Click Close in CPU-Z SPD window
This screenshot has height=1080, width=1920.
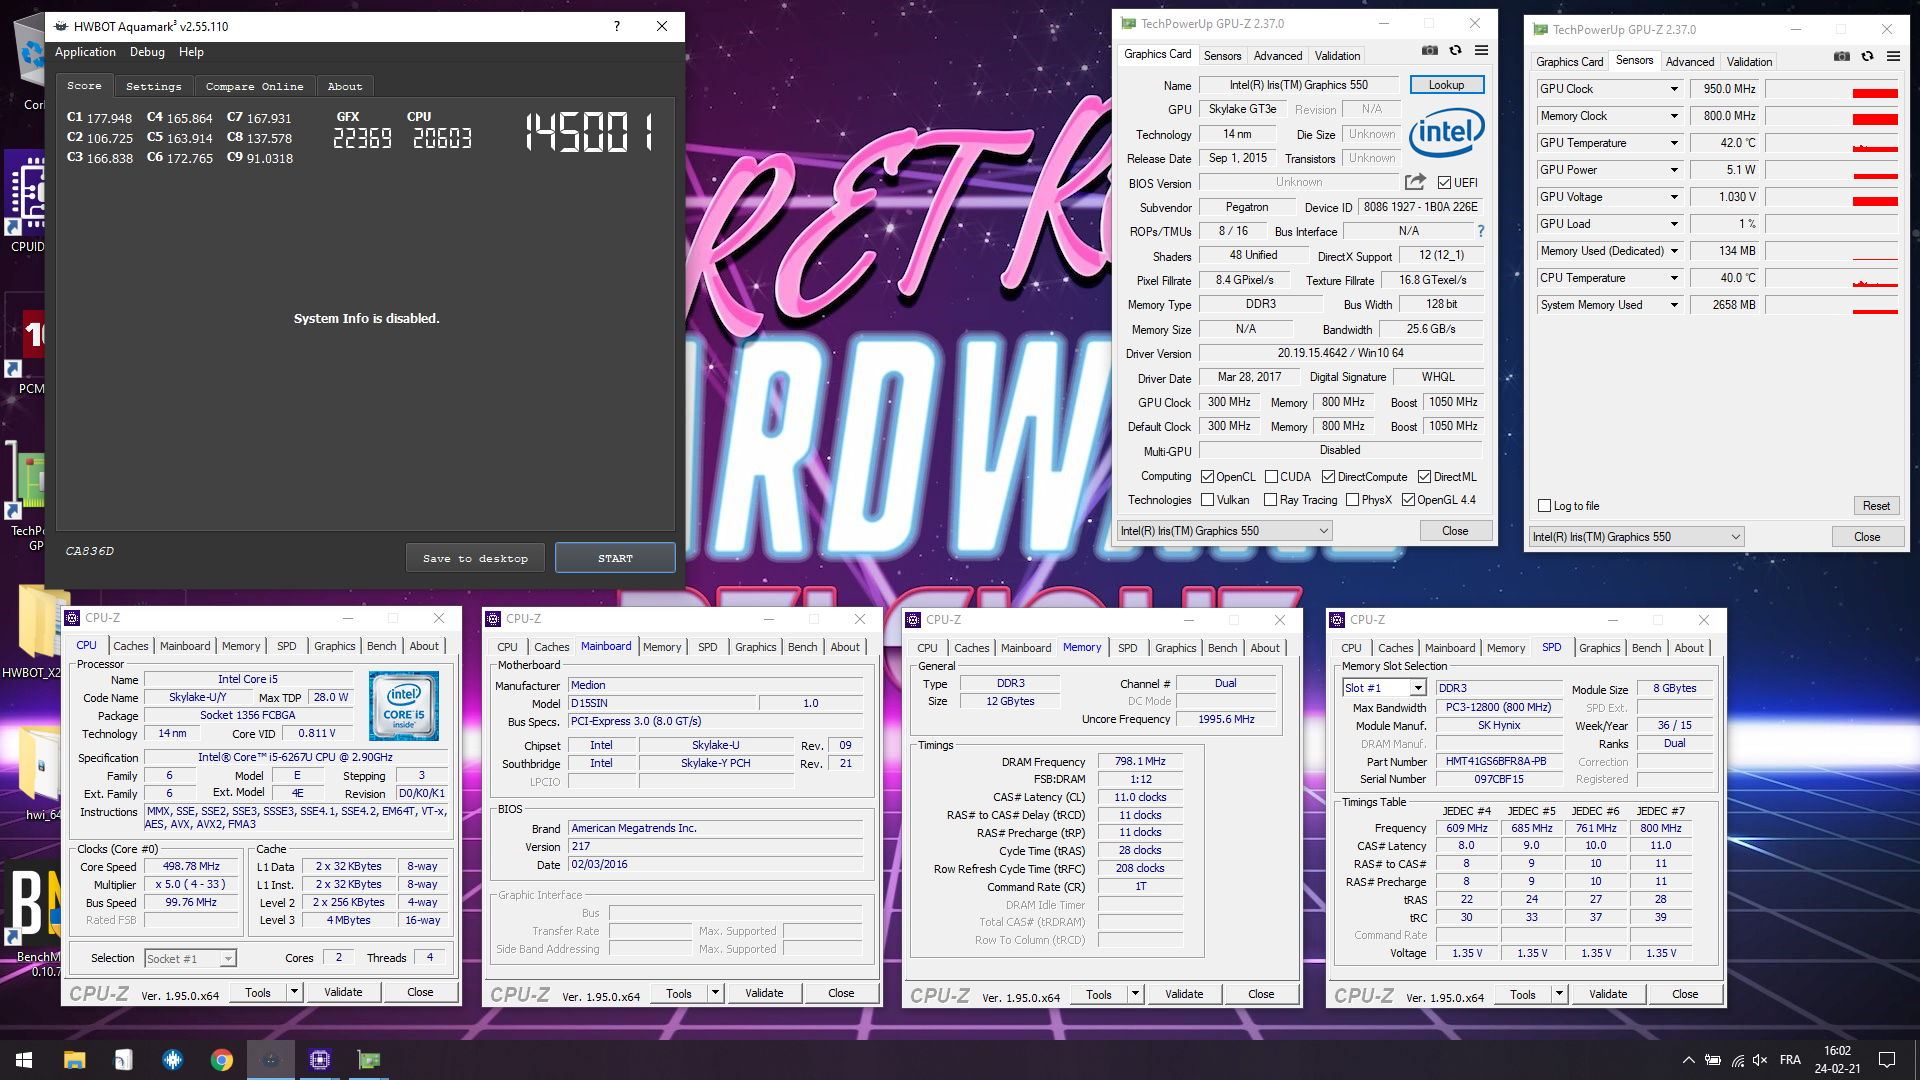click(1685, 994)
